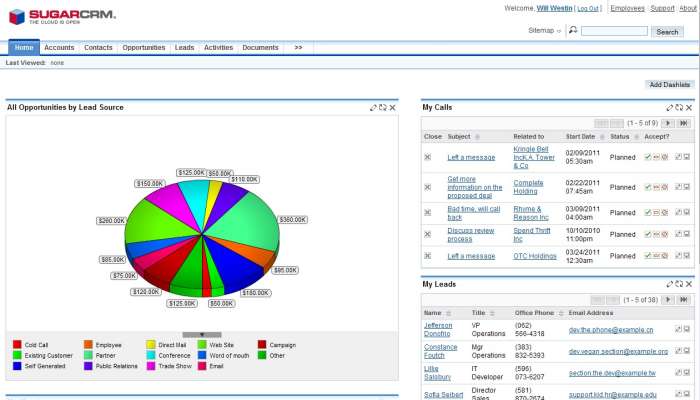Screen dimensions: 700x400
Task: Accept the Kringle Bell call with green check
Action: coord(648,157)
